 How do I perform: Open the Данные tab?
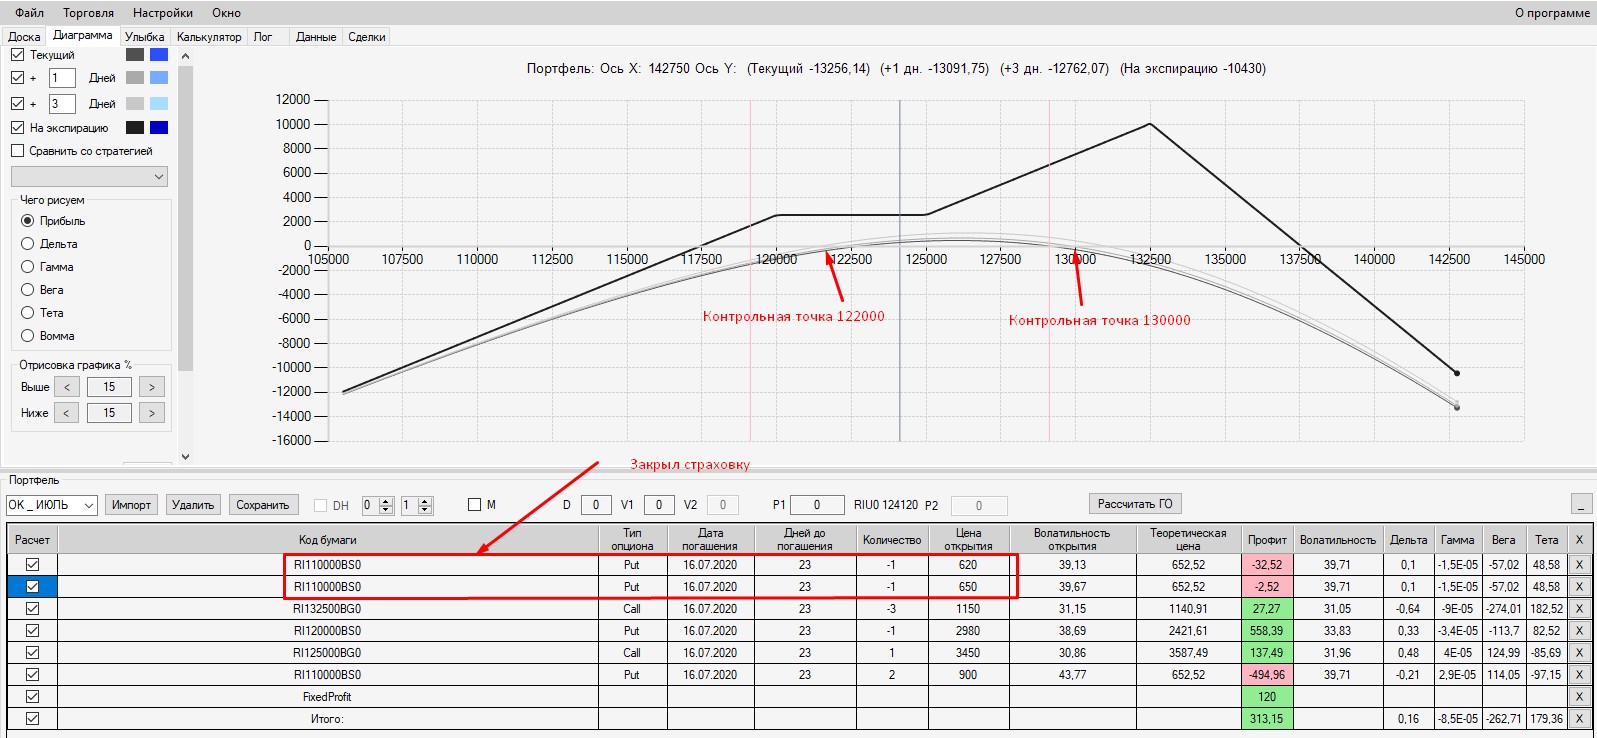click(x=316, y=37)
